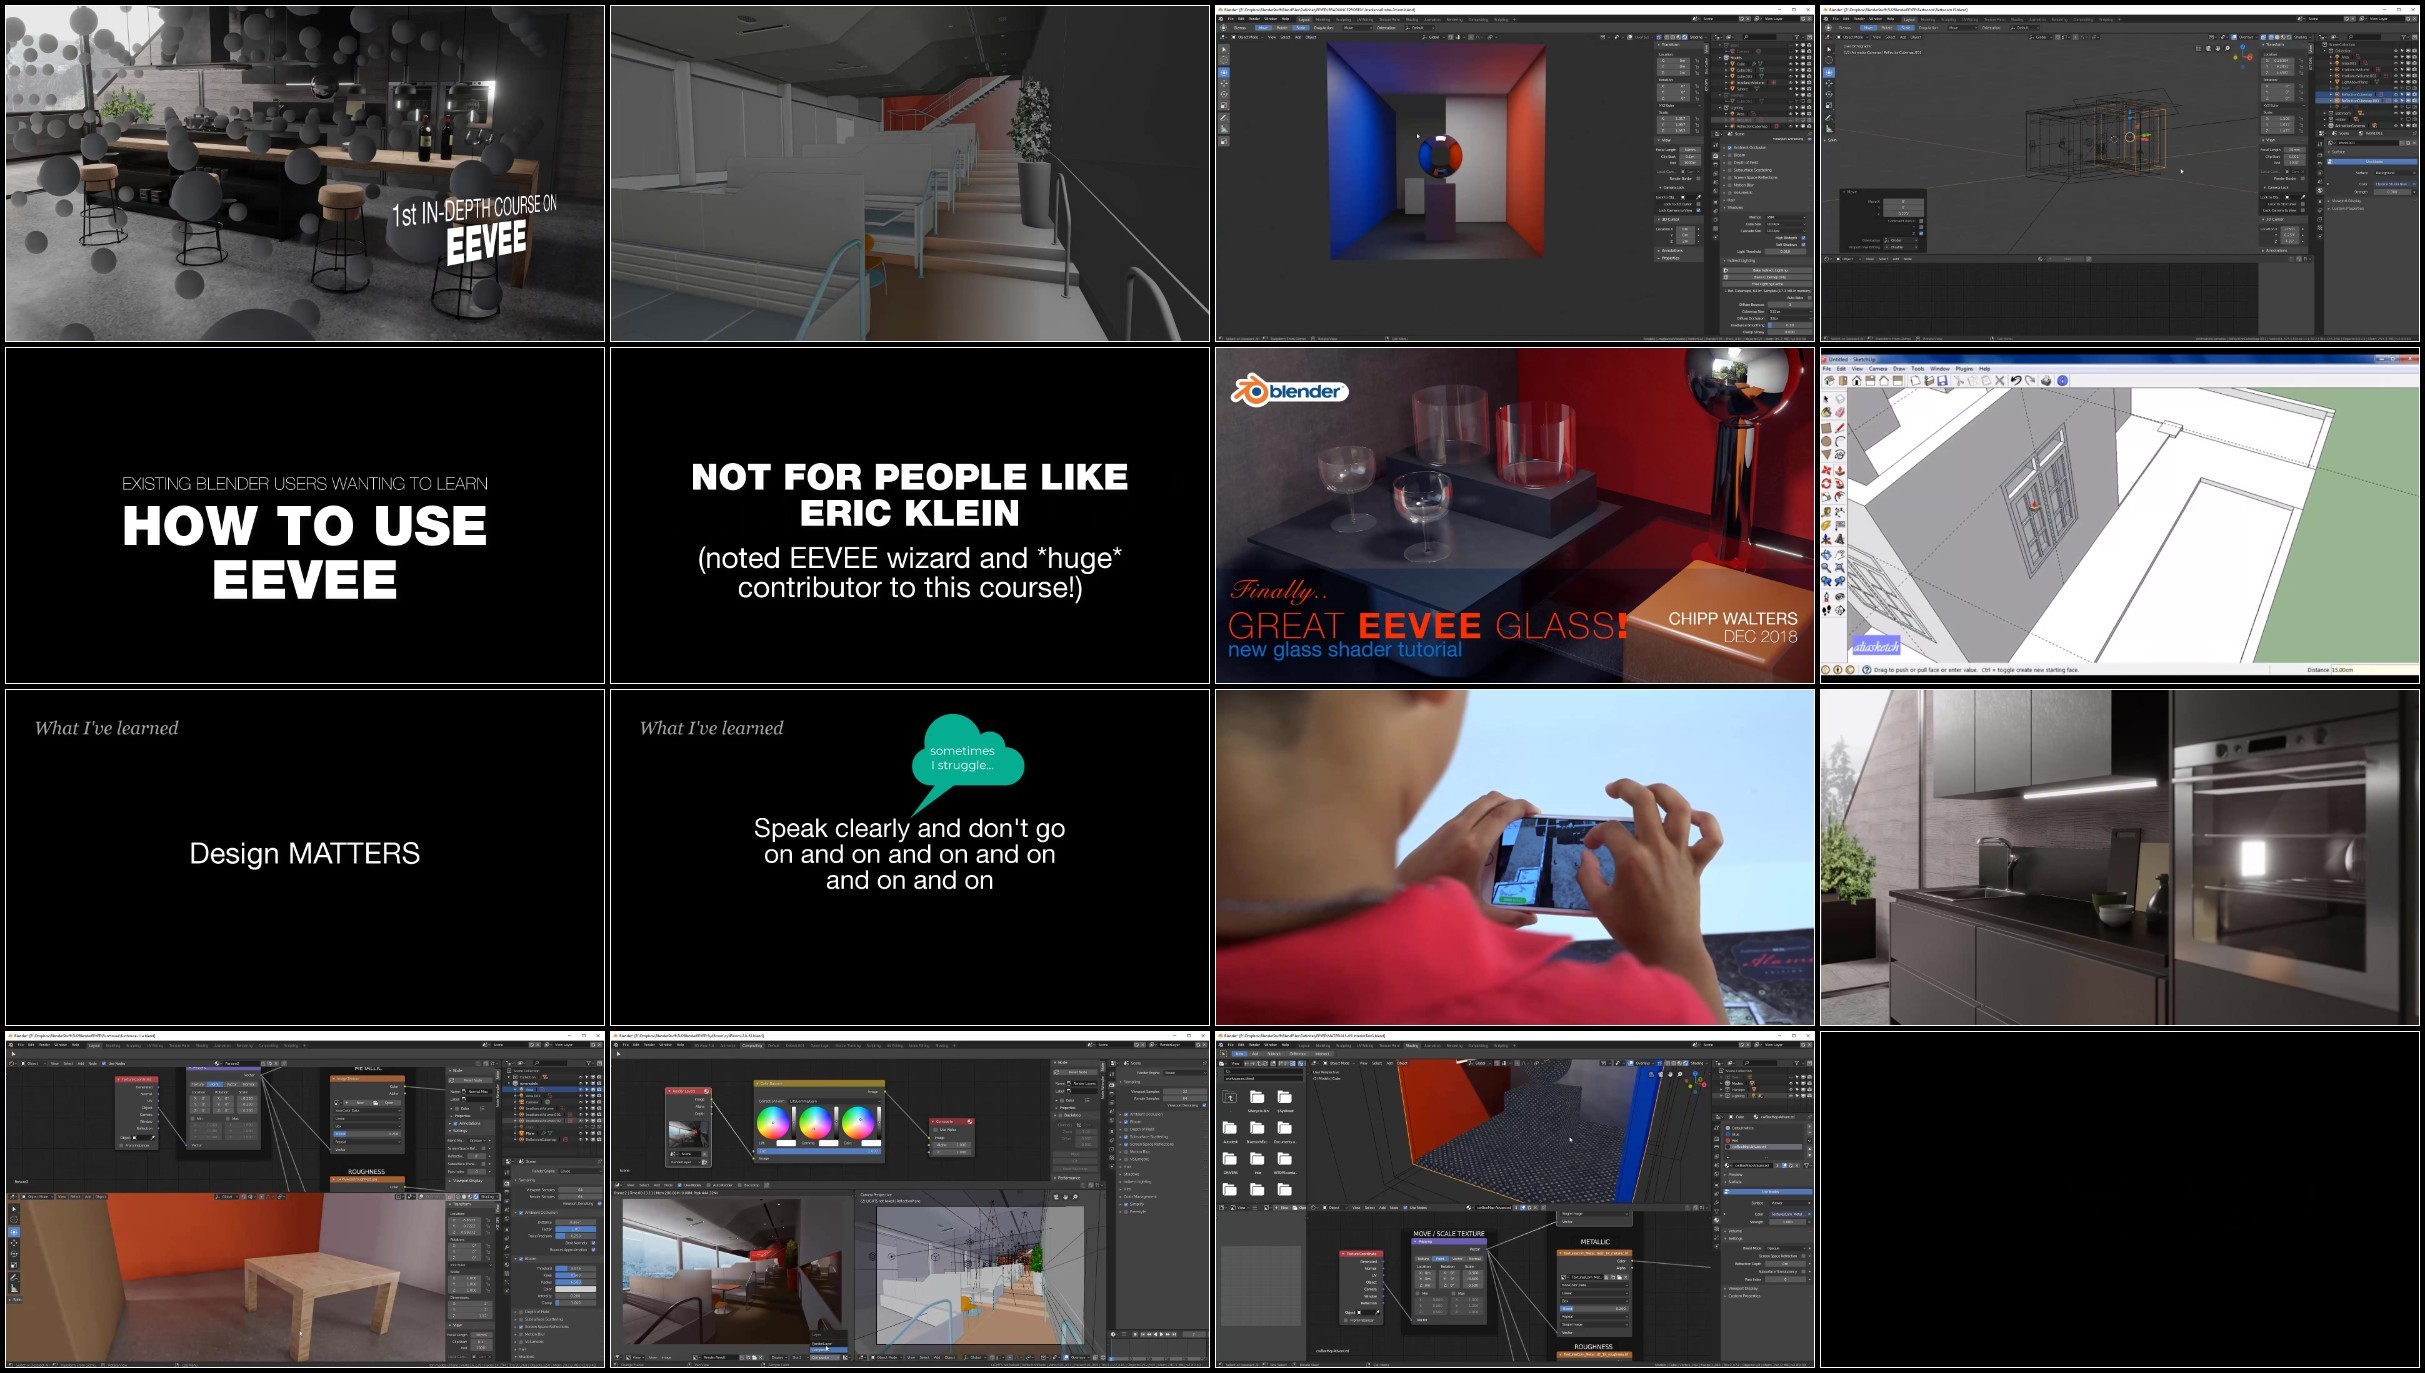This screenshot has height=1373, width=2425.
Task: Select the Push/Pull tool in SketchUp
Action: [1840, 470]
